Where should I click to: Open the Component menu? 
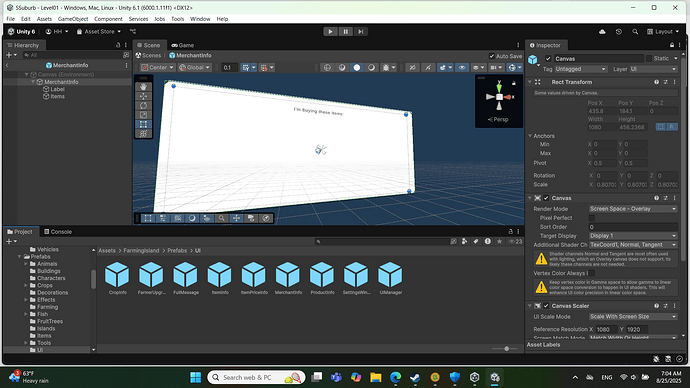[108, 19]
